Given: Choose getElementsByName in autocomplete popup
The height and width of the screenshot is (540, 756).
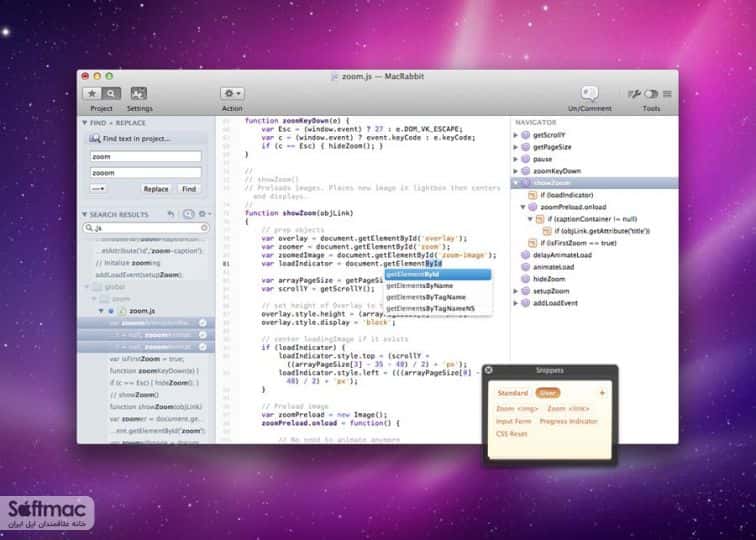Looking at the screenshot, I should 438,286.
